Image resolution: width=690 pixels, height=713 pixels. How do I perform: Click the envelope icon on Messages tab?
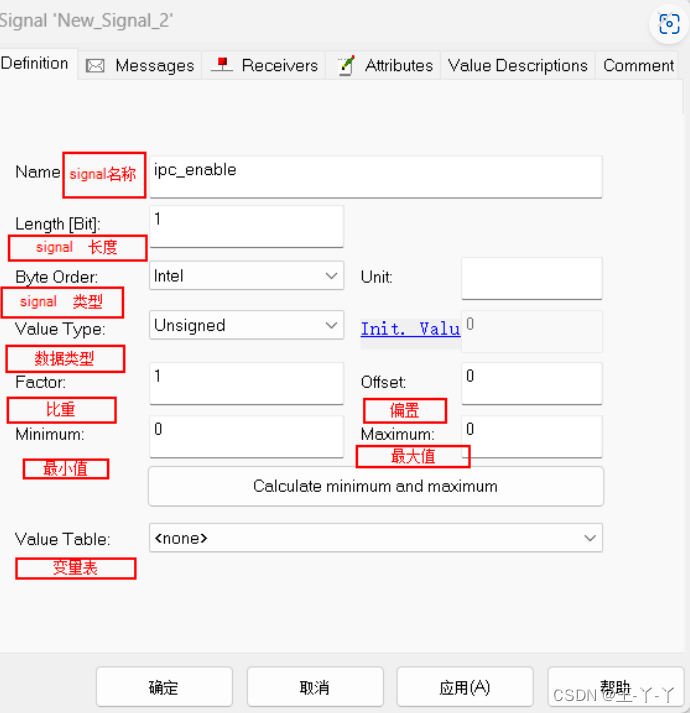96,66
